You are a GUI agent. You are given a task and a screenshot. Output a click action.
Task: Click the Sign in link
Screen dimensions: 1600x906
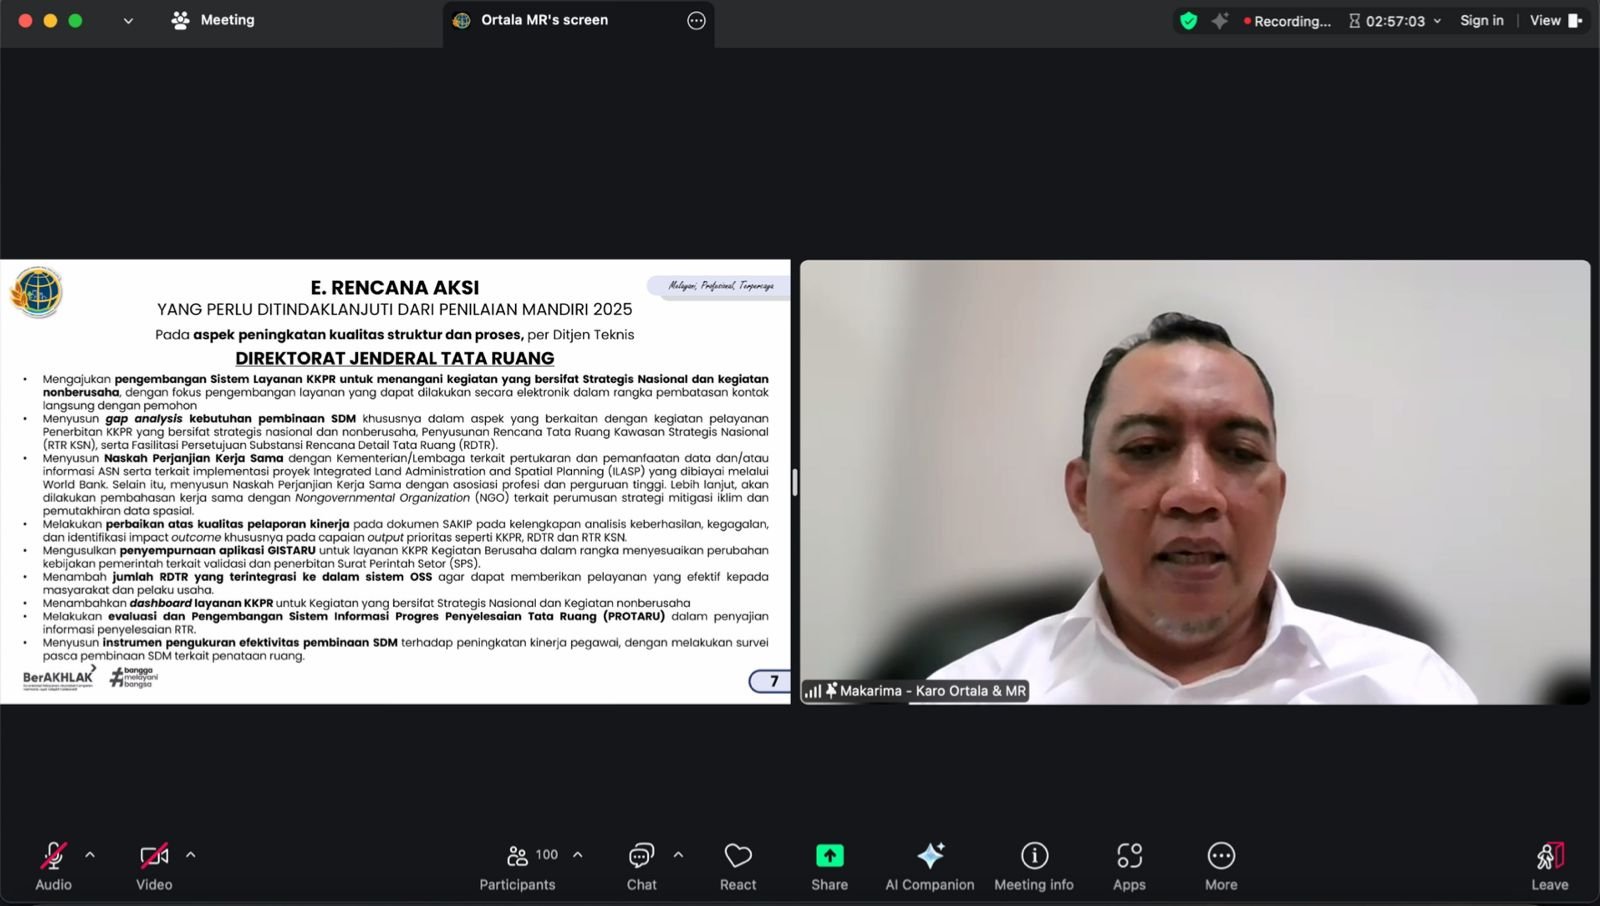click(x=1481, y=20)
